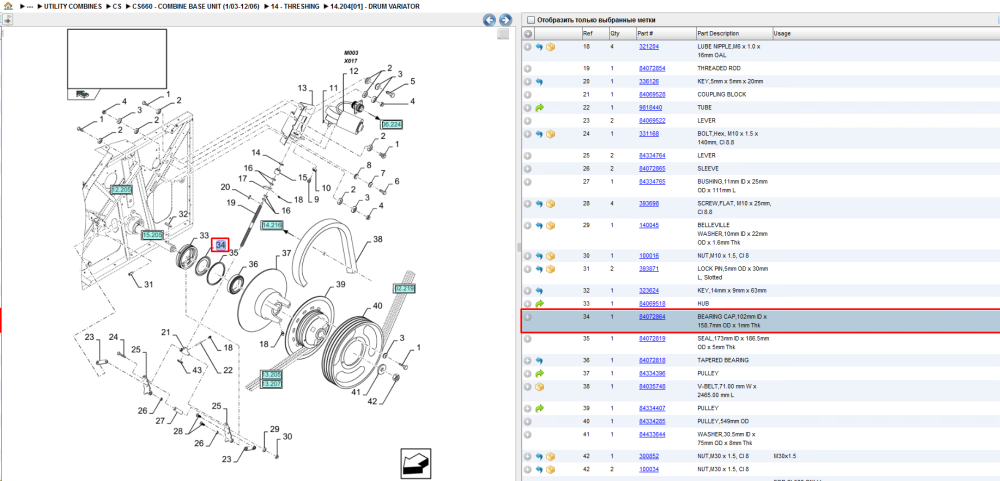
Task: Add LOCK PIN row 31 with plus icon
Action: click(528, 269)
